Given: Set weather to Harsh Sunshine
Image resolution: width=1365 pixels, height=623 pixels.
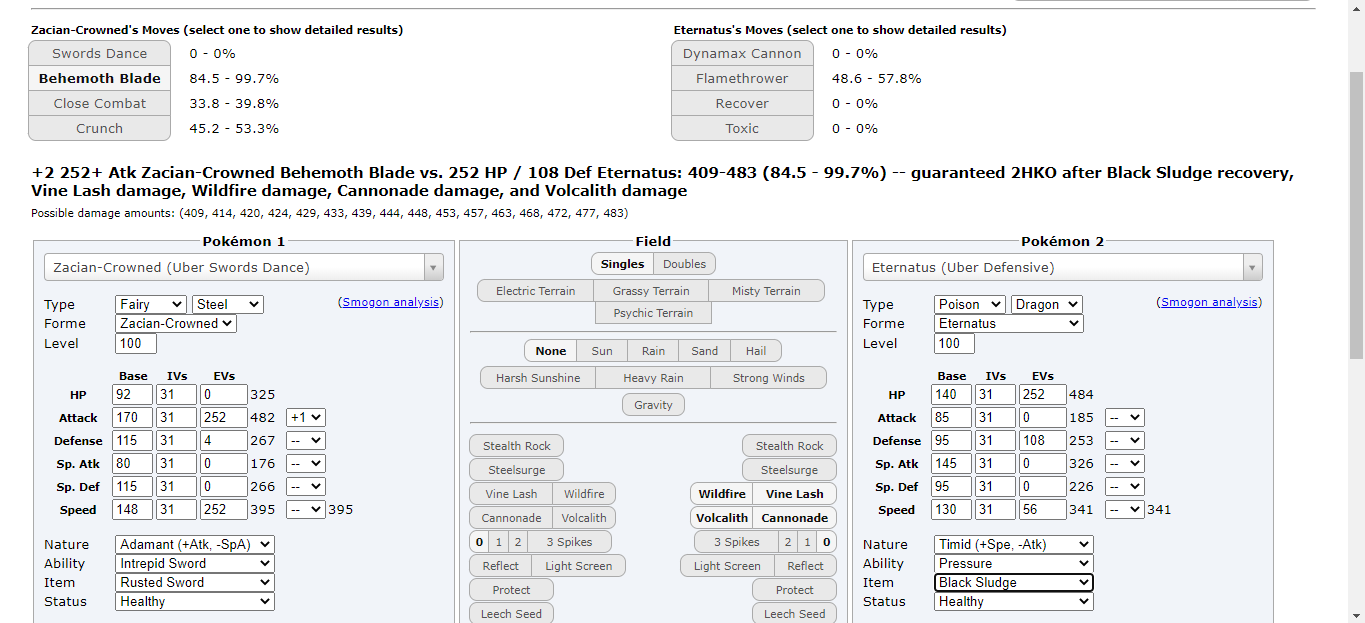Looking at the screenshot, I should point(538,378).
